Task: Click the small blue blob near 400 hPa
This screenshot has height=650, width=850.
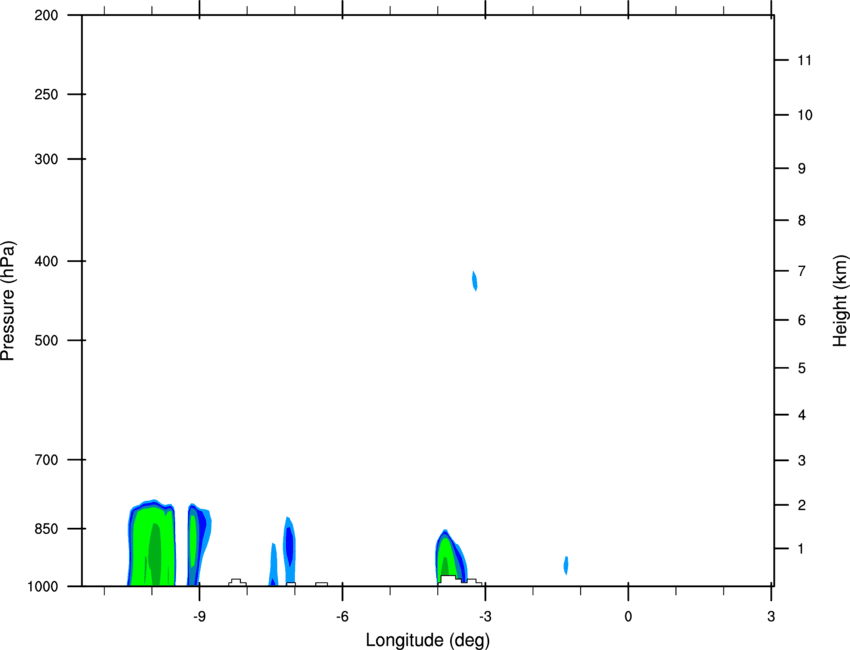Action: (x=475, y=281)
